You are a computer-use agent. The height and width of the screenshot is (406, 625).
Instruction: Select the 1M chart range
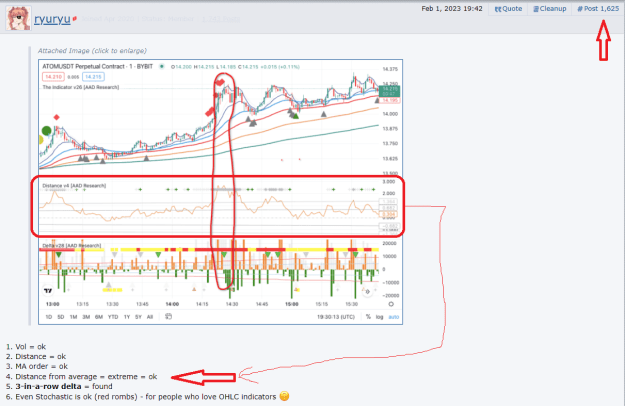coord(73,317)
